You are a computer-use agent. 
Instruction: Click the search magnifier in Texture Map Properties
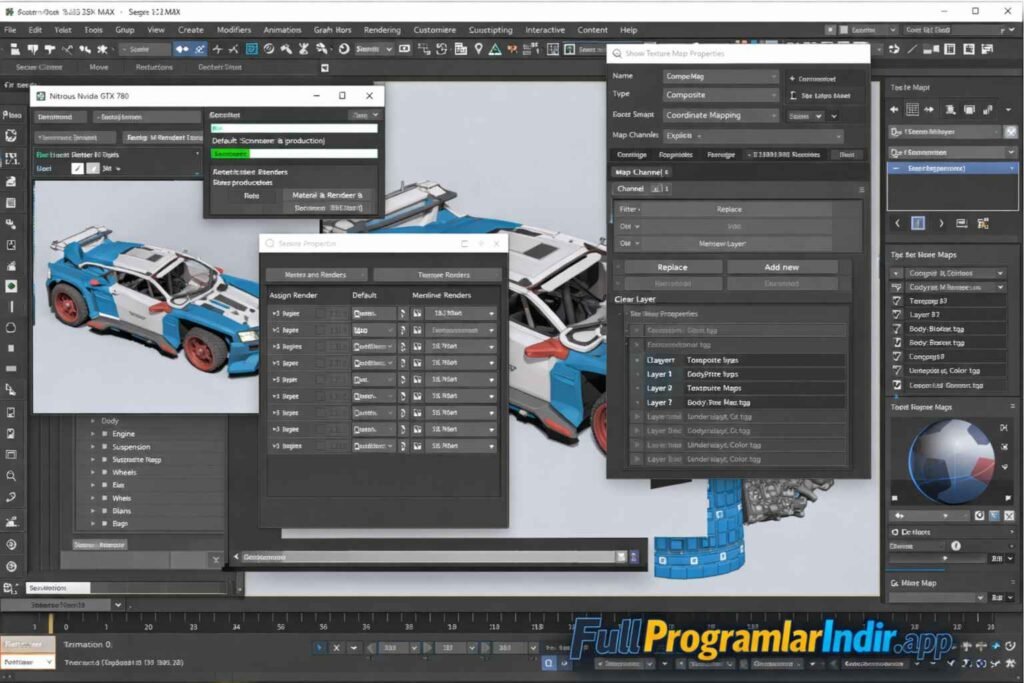[x=616, y=53]
